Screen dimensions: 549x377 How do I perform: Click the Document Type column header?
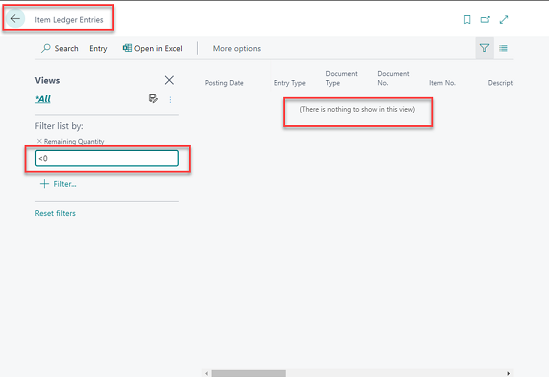point(341,78)
